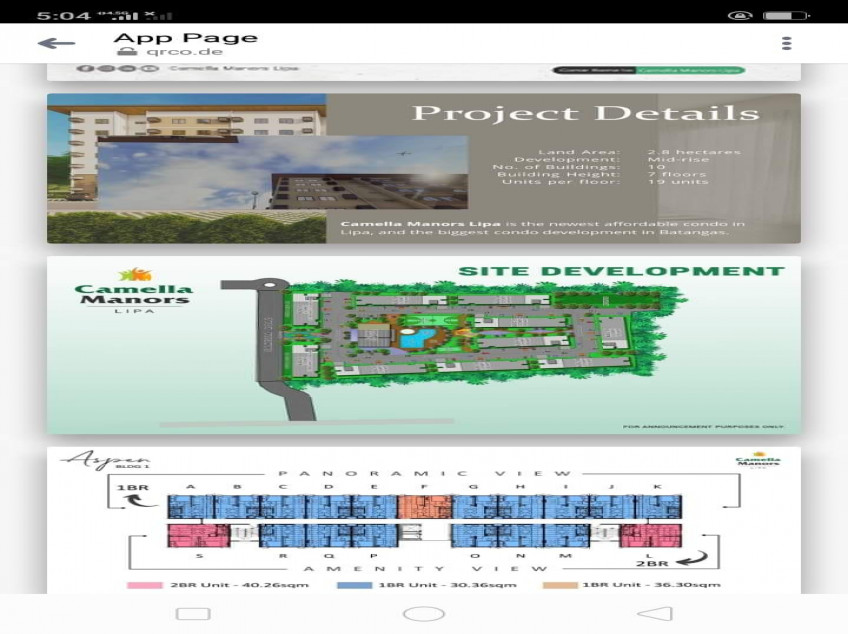Select the Project Details banner image
The image size is (848, 634).
423,168
